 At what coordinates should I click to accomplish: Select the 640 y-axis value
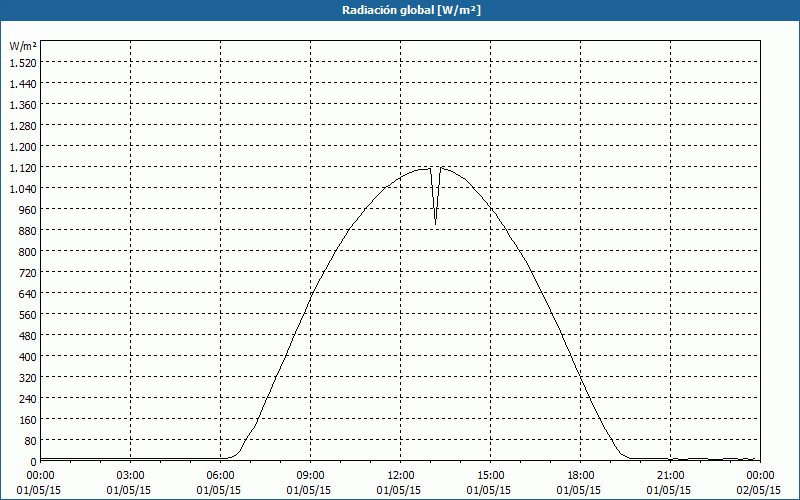28,293
